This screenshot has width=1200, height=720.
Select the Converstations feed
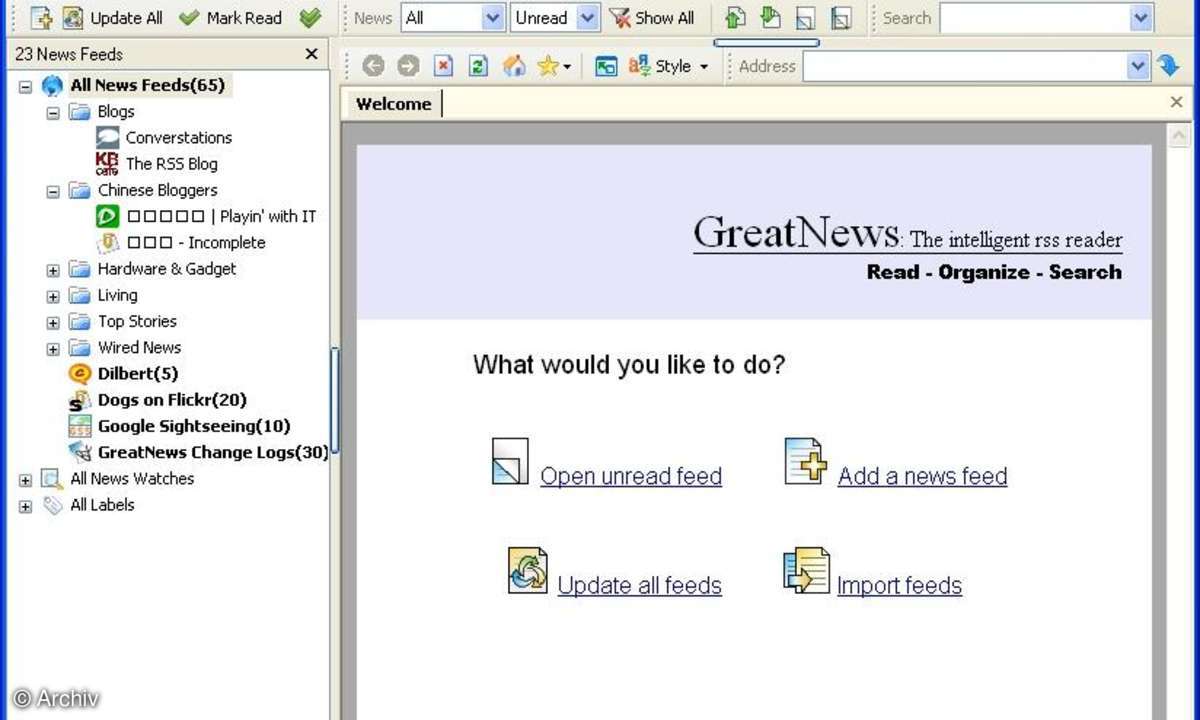click(178, 138)
